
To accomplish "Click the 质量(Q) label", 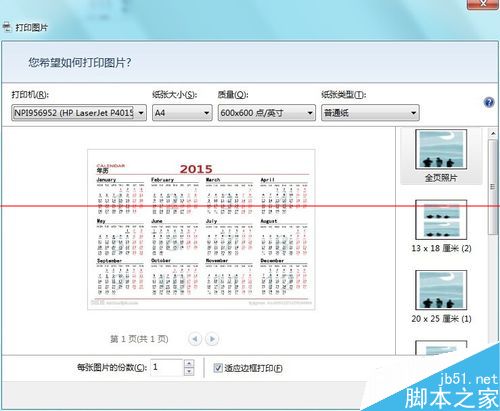I will (x=233, y=95).
